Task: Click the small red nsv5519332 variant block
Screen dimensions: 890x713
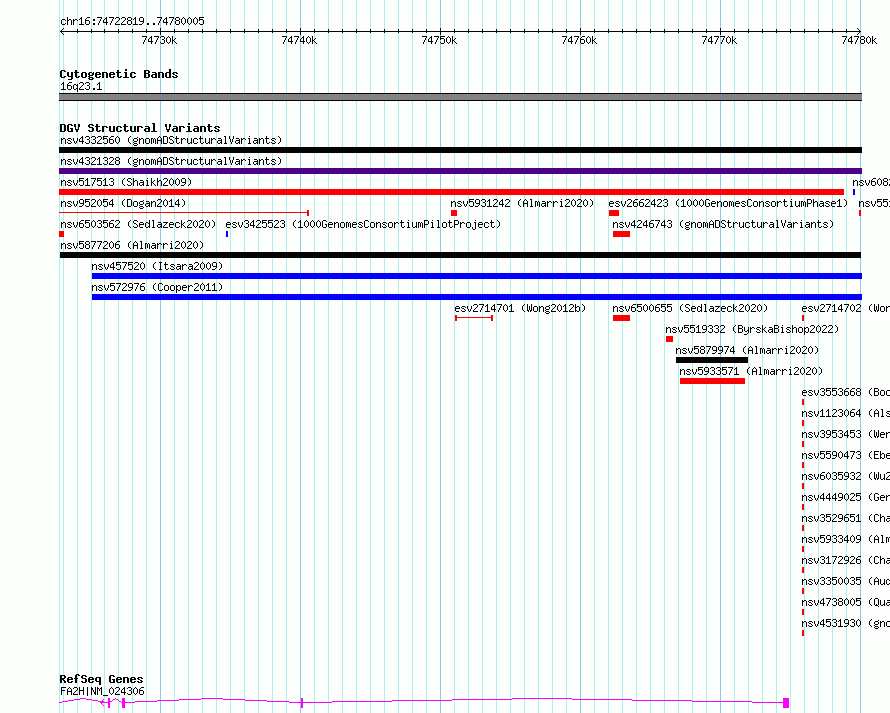Action: tap(670, 339)
